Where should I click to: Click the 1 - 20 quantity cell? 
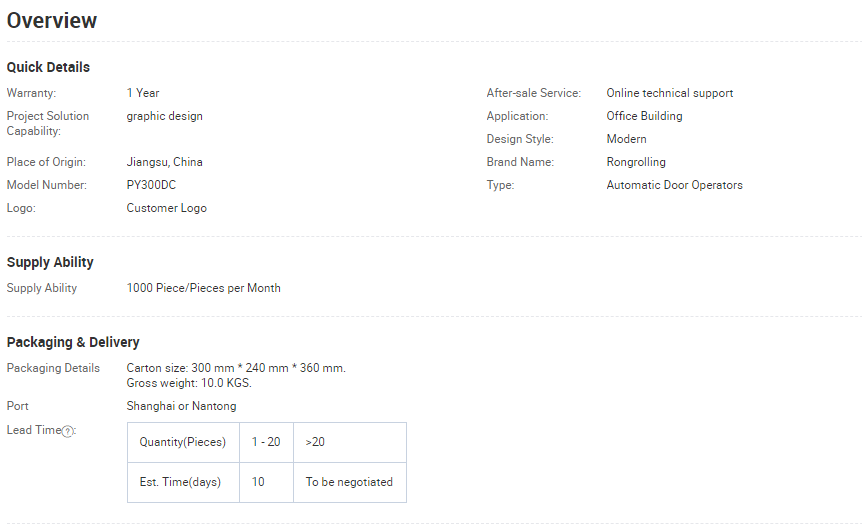266,442
